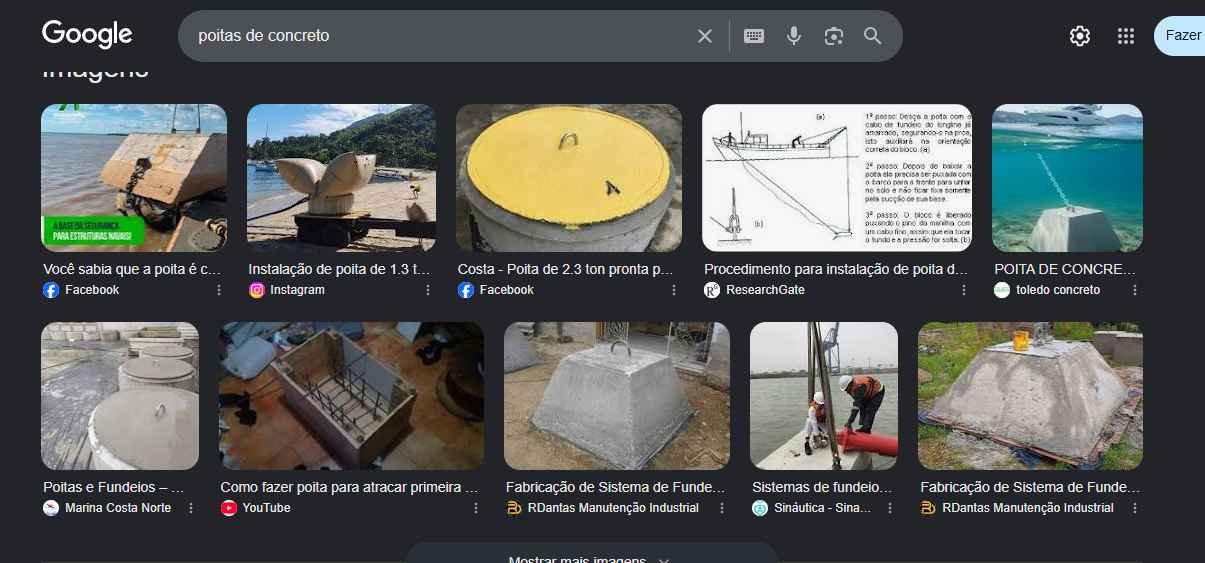Open more options for ResearchGate result
1205x563 pixels.
point(964,290)
